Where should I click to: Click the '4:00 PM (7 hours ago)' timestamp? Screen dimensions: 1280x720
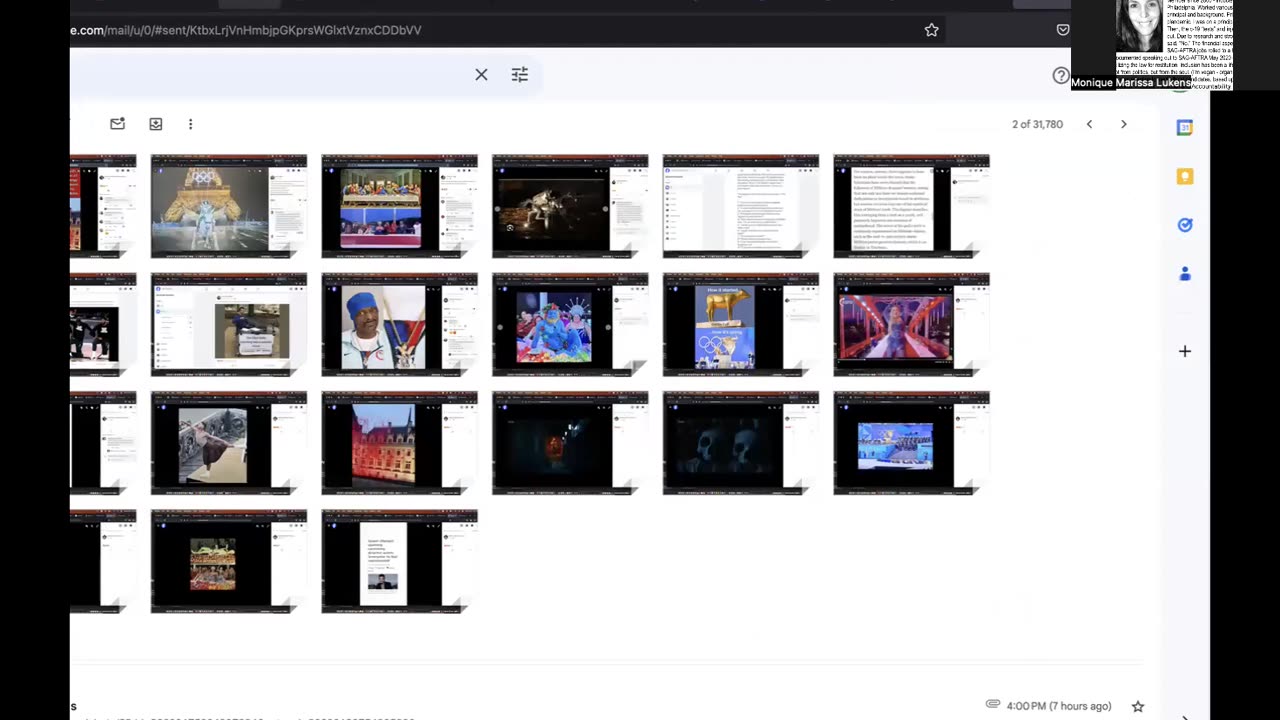coord(1059,706)
